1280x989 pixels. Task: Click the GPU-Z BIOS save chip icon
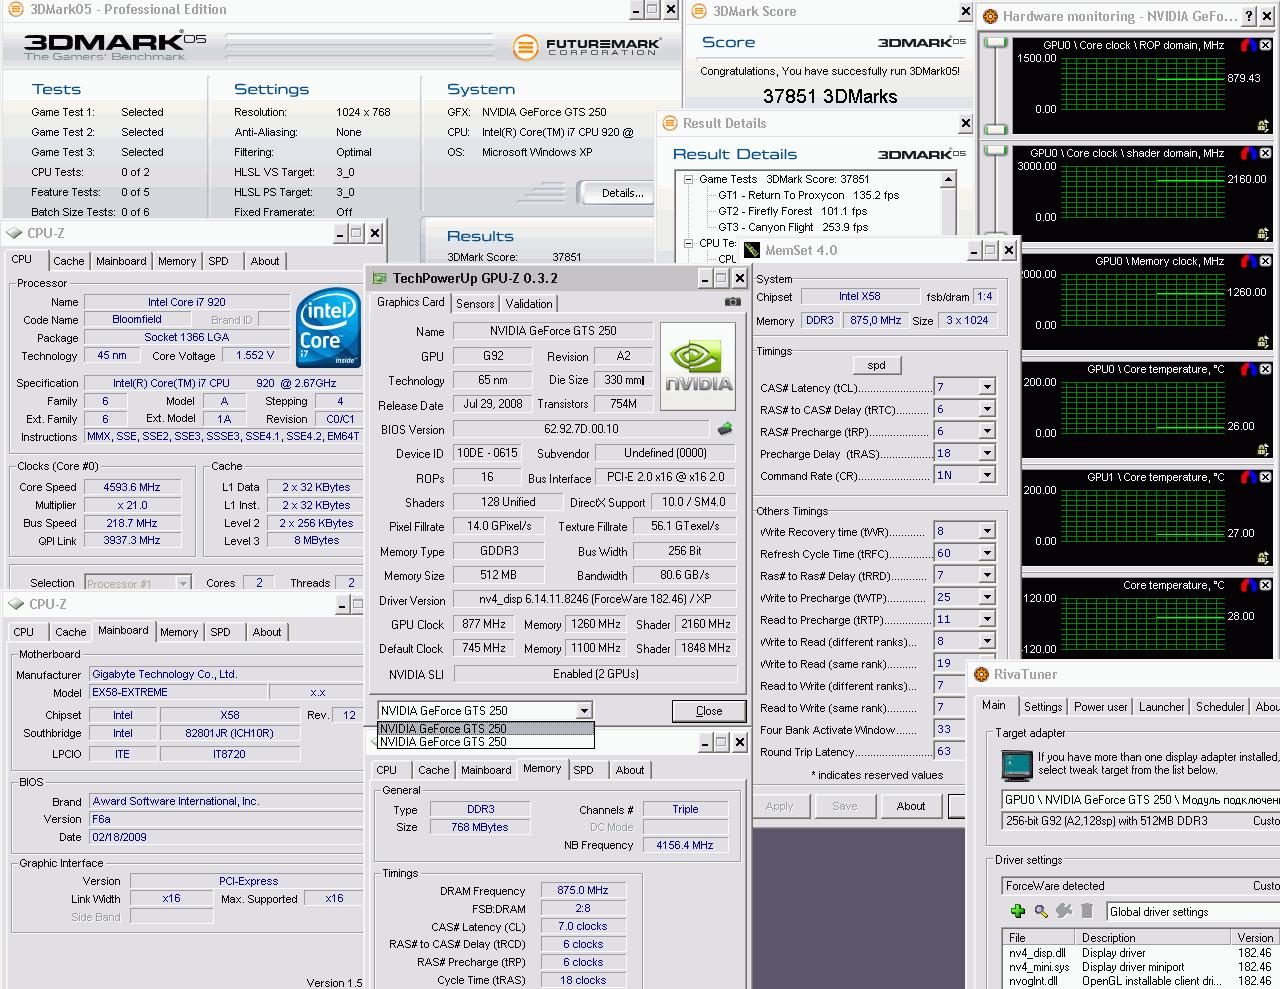(x=724, y=429)
